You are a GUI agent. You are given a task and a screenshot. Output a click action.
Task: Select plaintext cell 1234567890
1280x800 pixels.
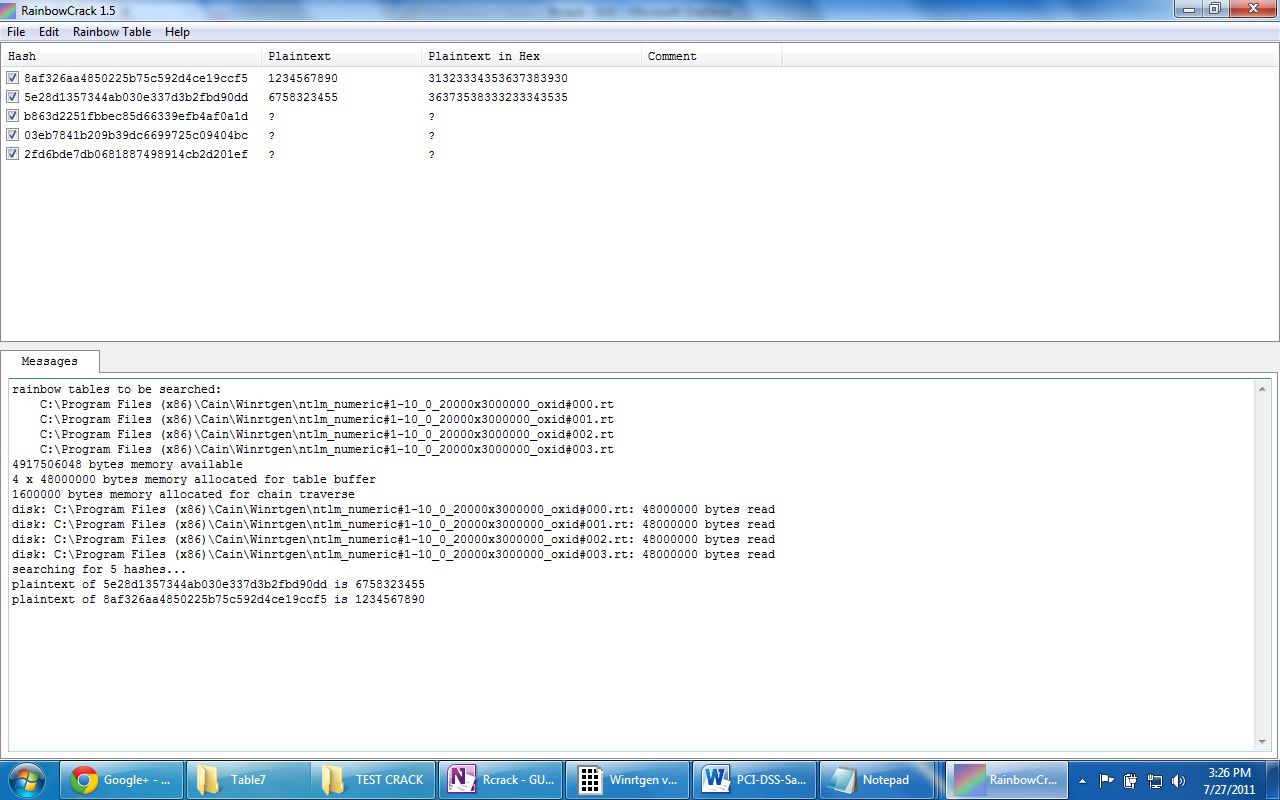(x=303, y=78)
